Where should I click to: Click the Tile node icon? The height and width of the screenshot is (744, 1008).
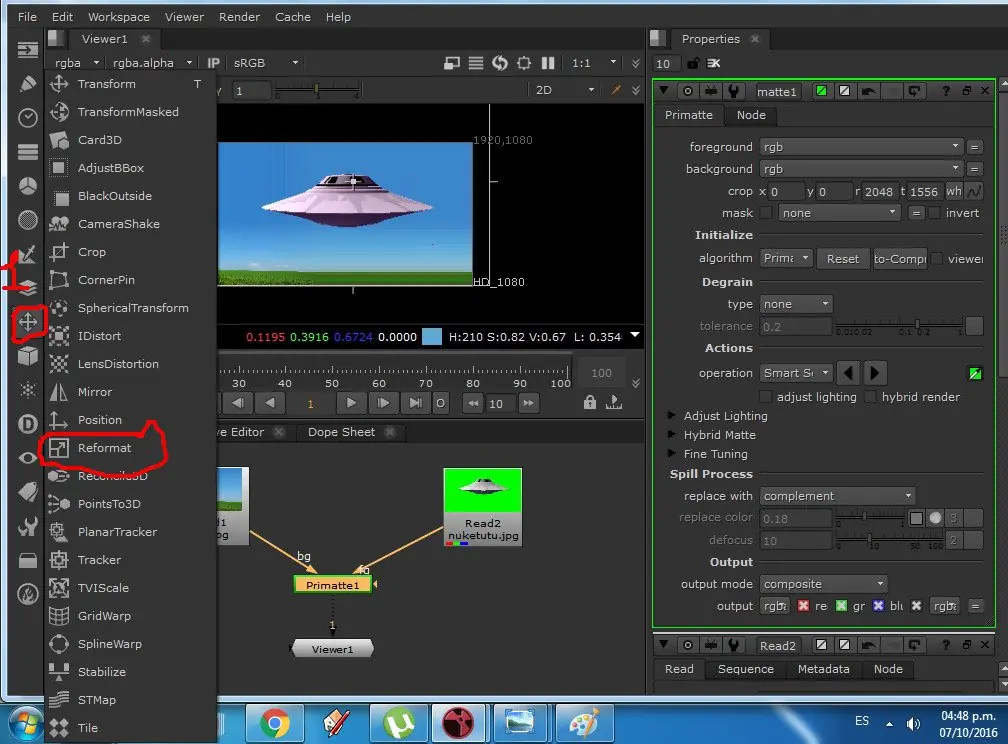[59, 727]
